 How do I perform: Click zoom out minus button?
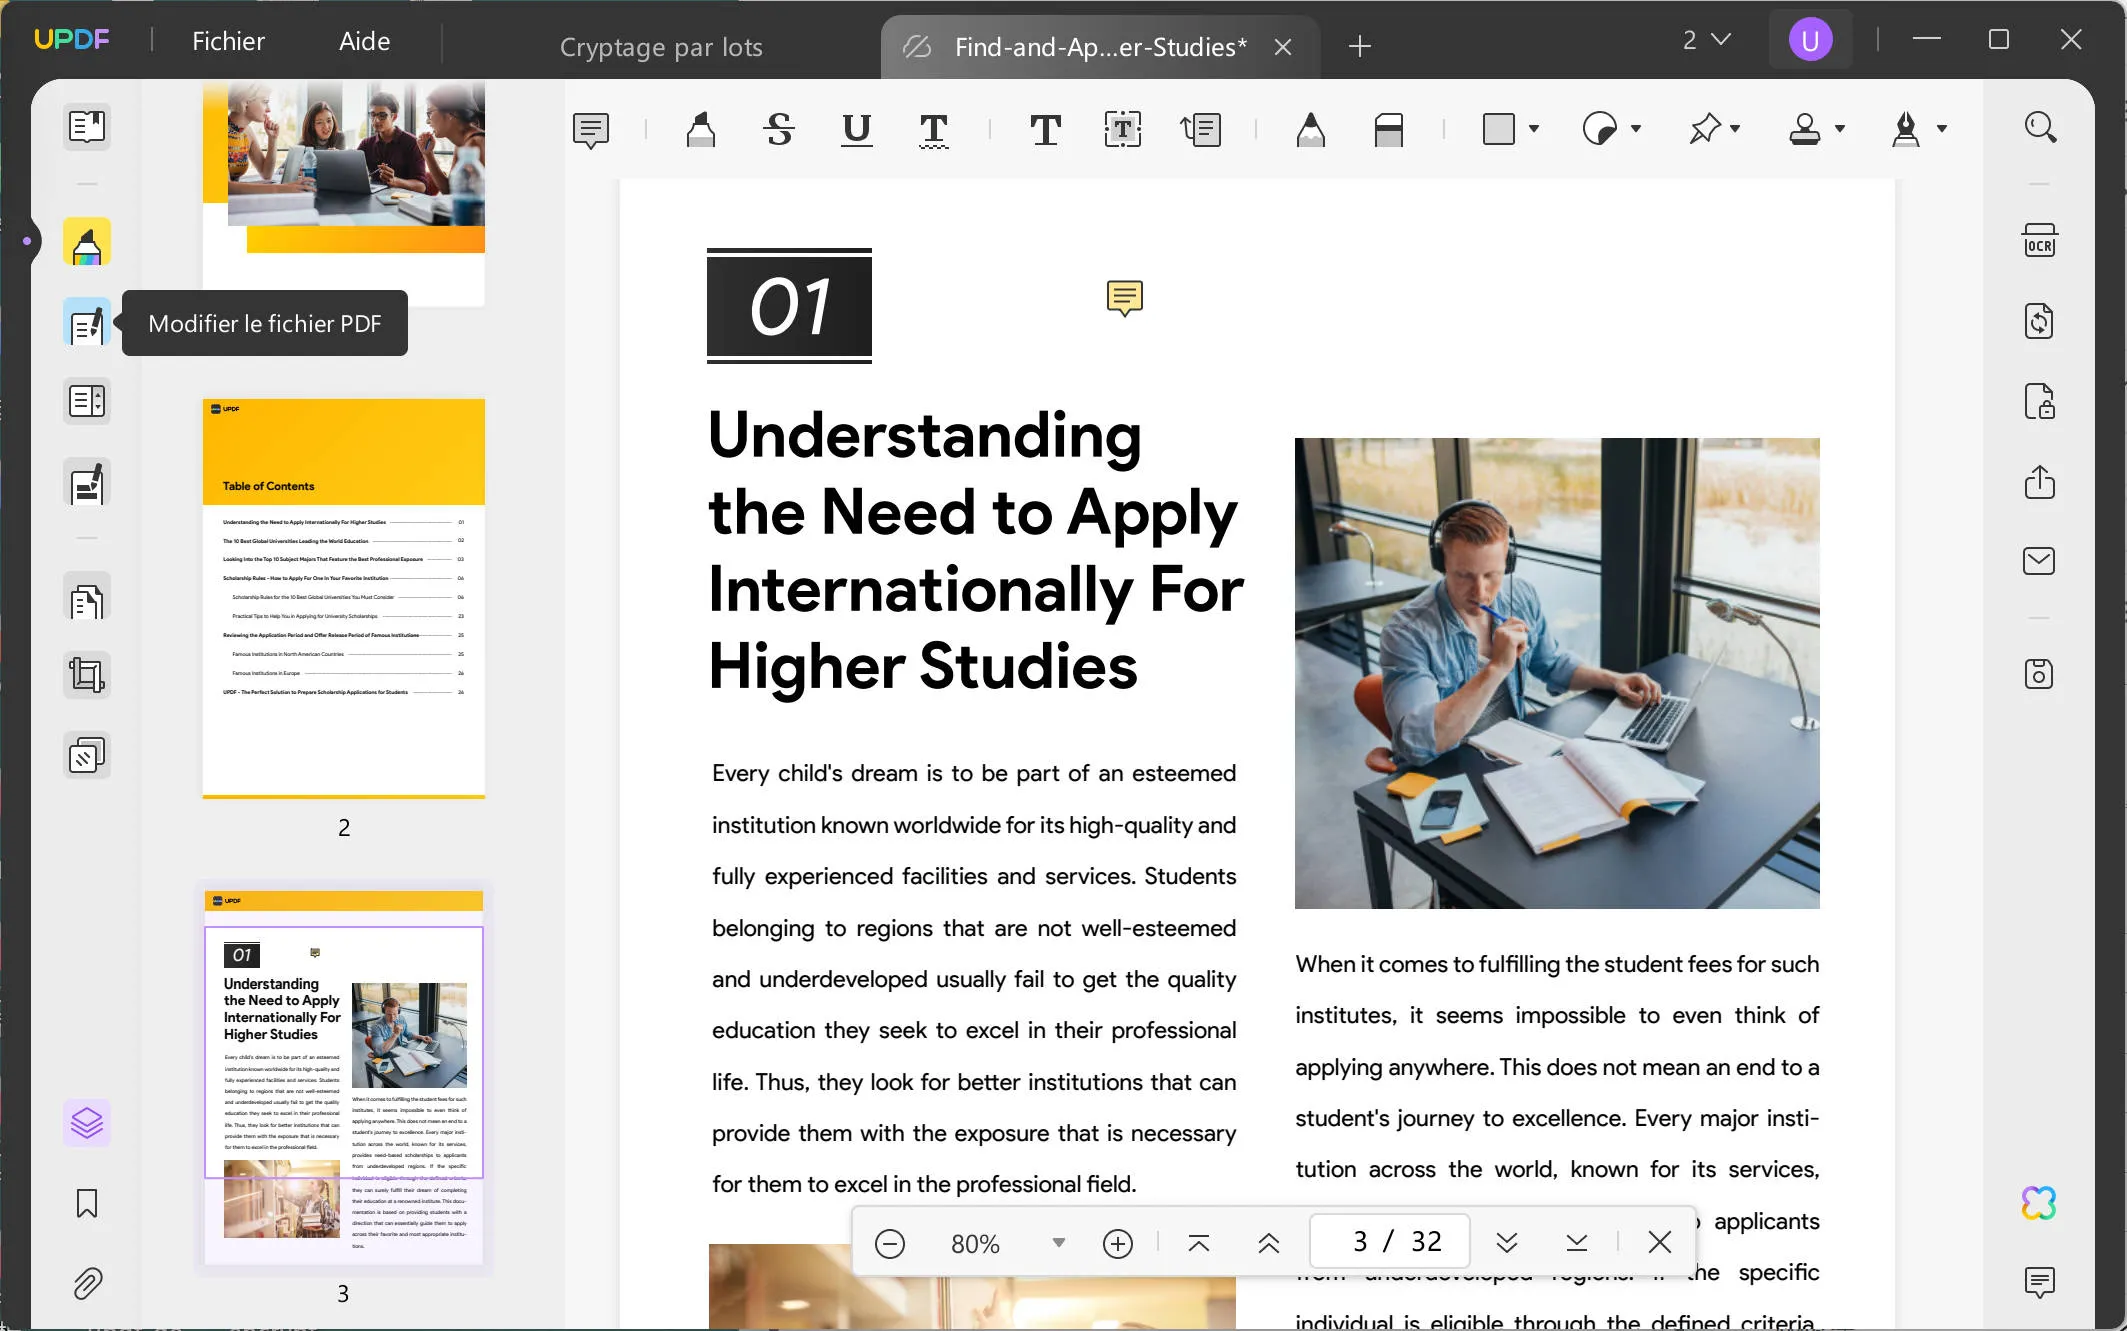click(x=888, y=1242)
